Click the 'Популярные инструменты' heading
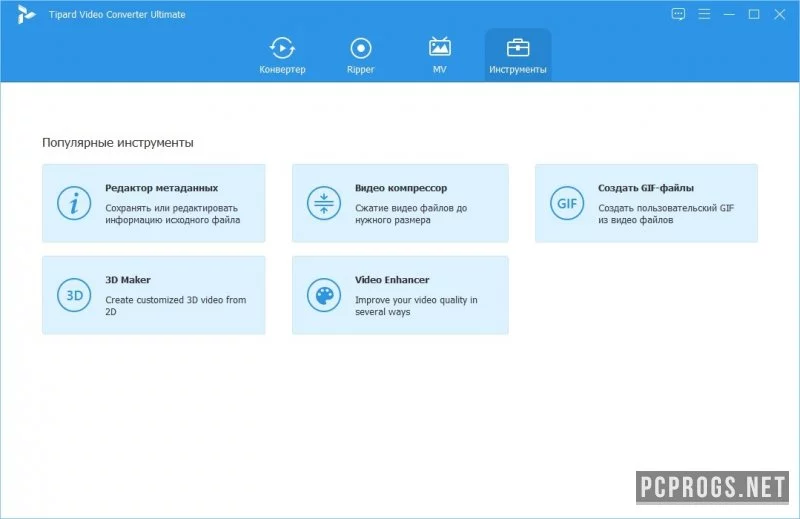Screen dimensions: 800x519 [117, 142]
